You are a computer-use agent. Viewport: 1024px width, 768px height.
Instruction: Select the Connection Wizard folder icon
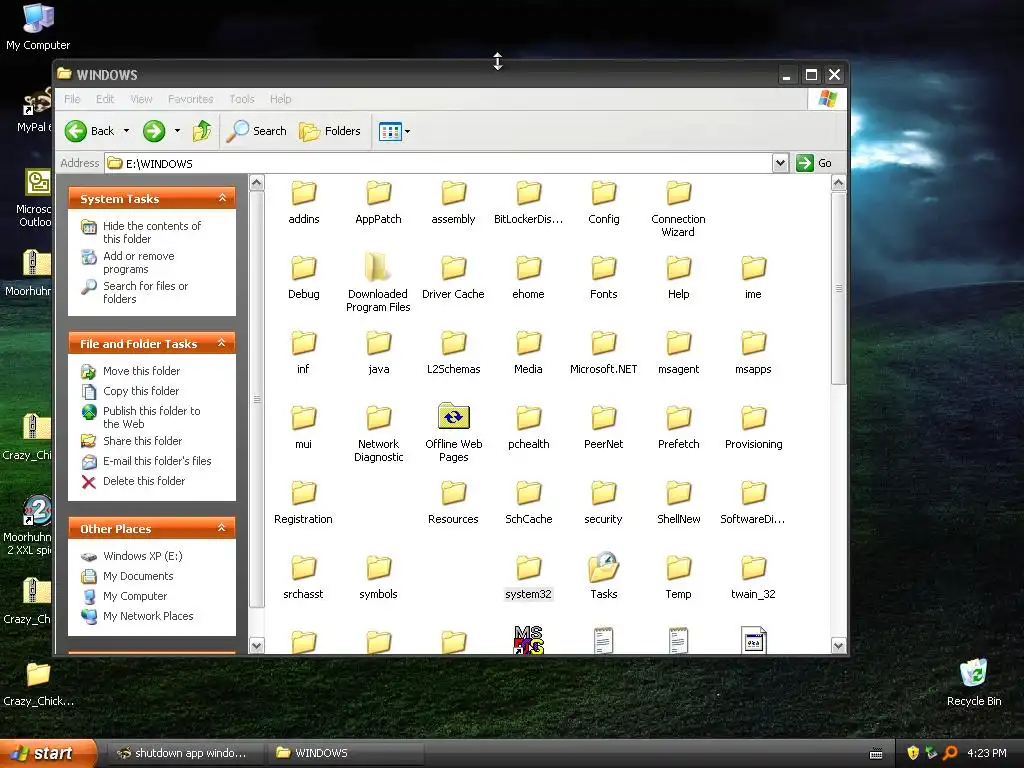click(679, 193)
